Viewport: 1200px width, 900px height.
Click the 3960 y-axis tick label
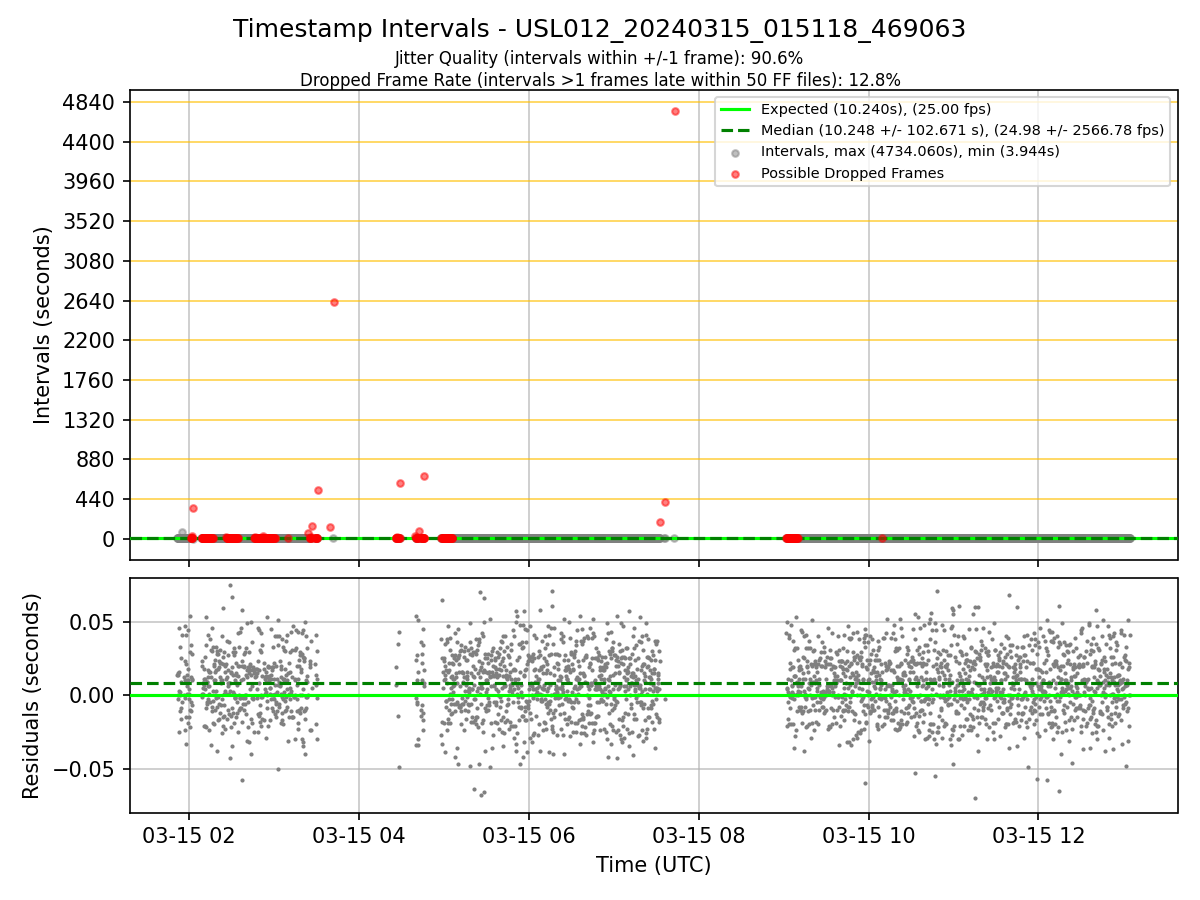[89, 182]
